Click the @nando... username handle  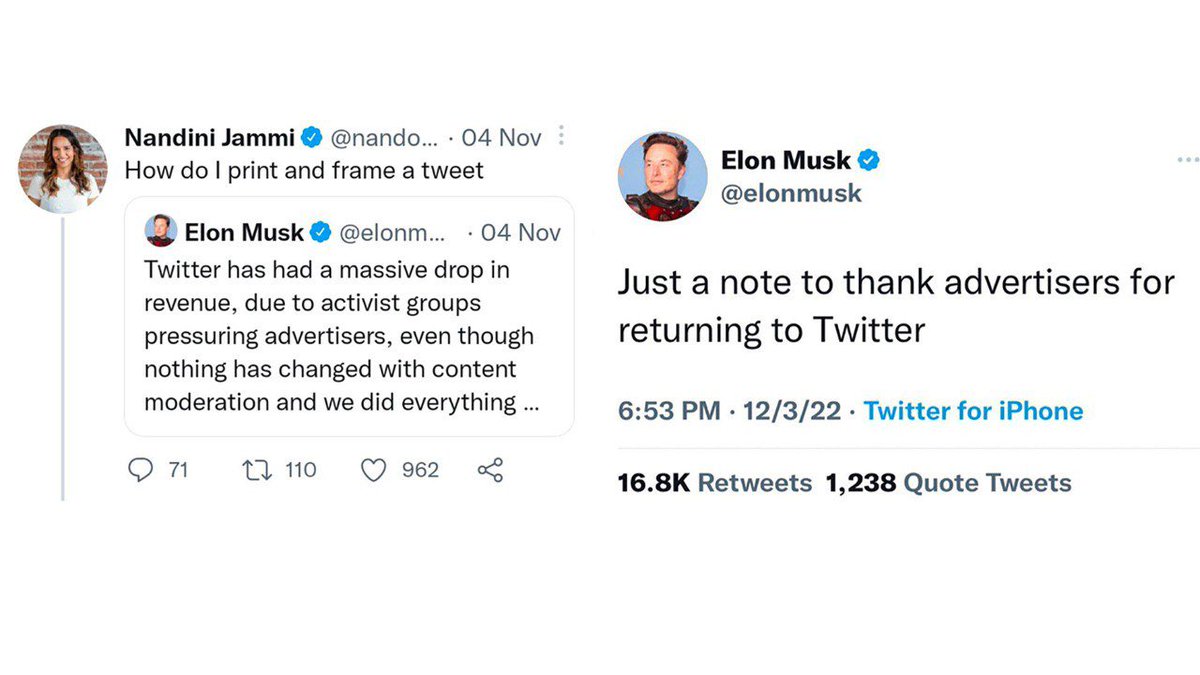click(385, 137)
